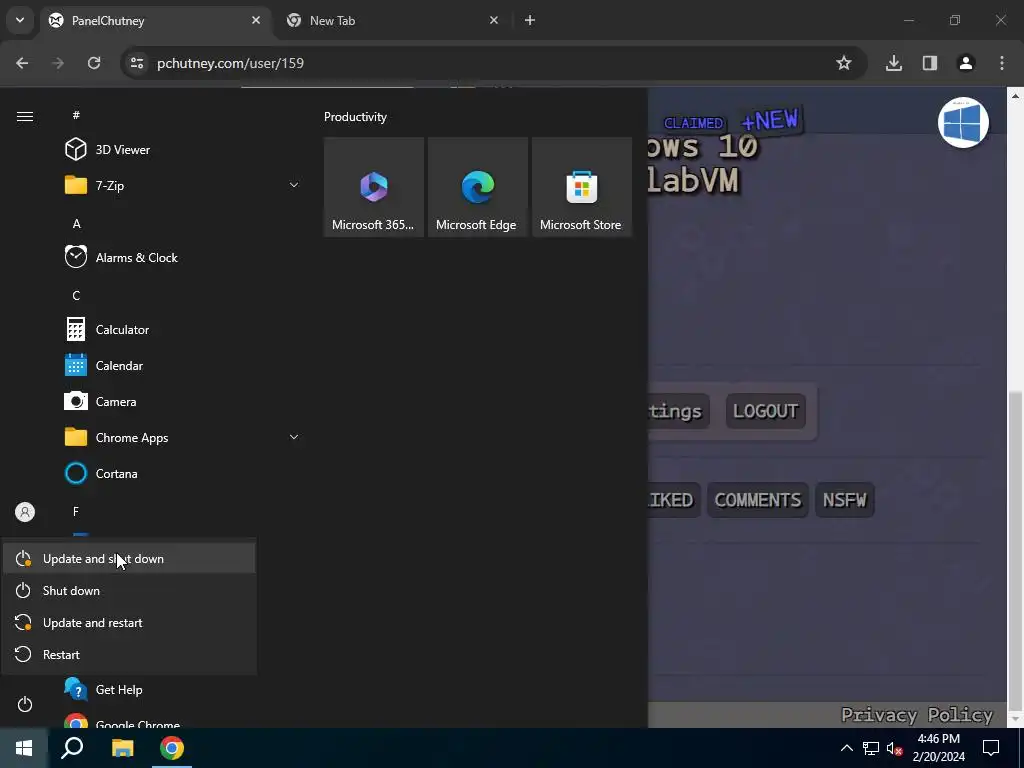Switch to the PanelChutney tab
This screenshot has width=1024, height=768.
click(x=154, y=21)
